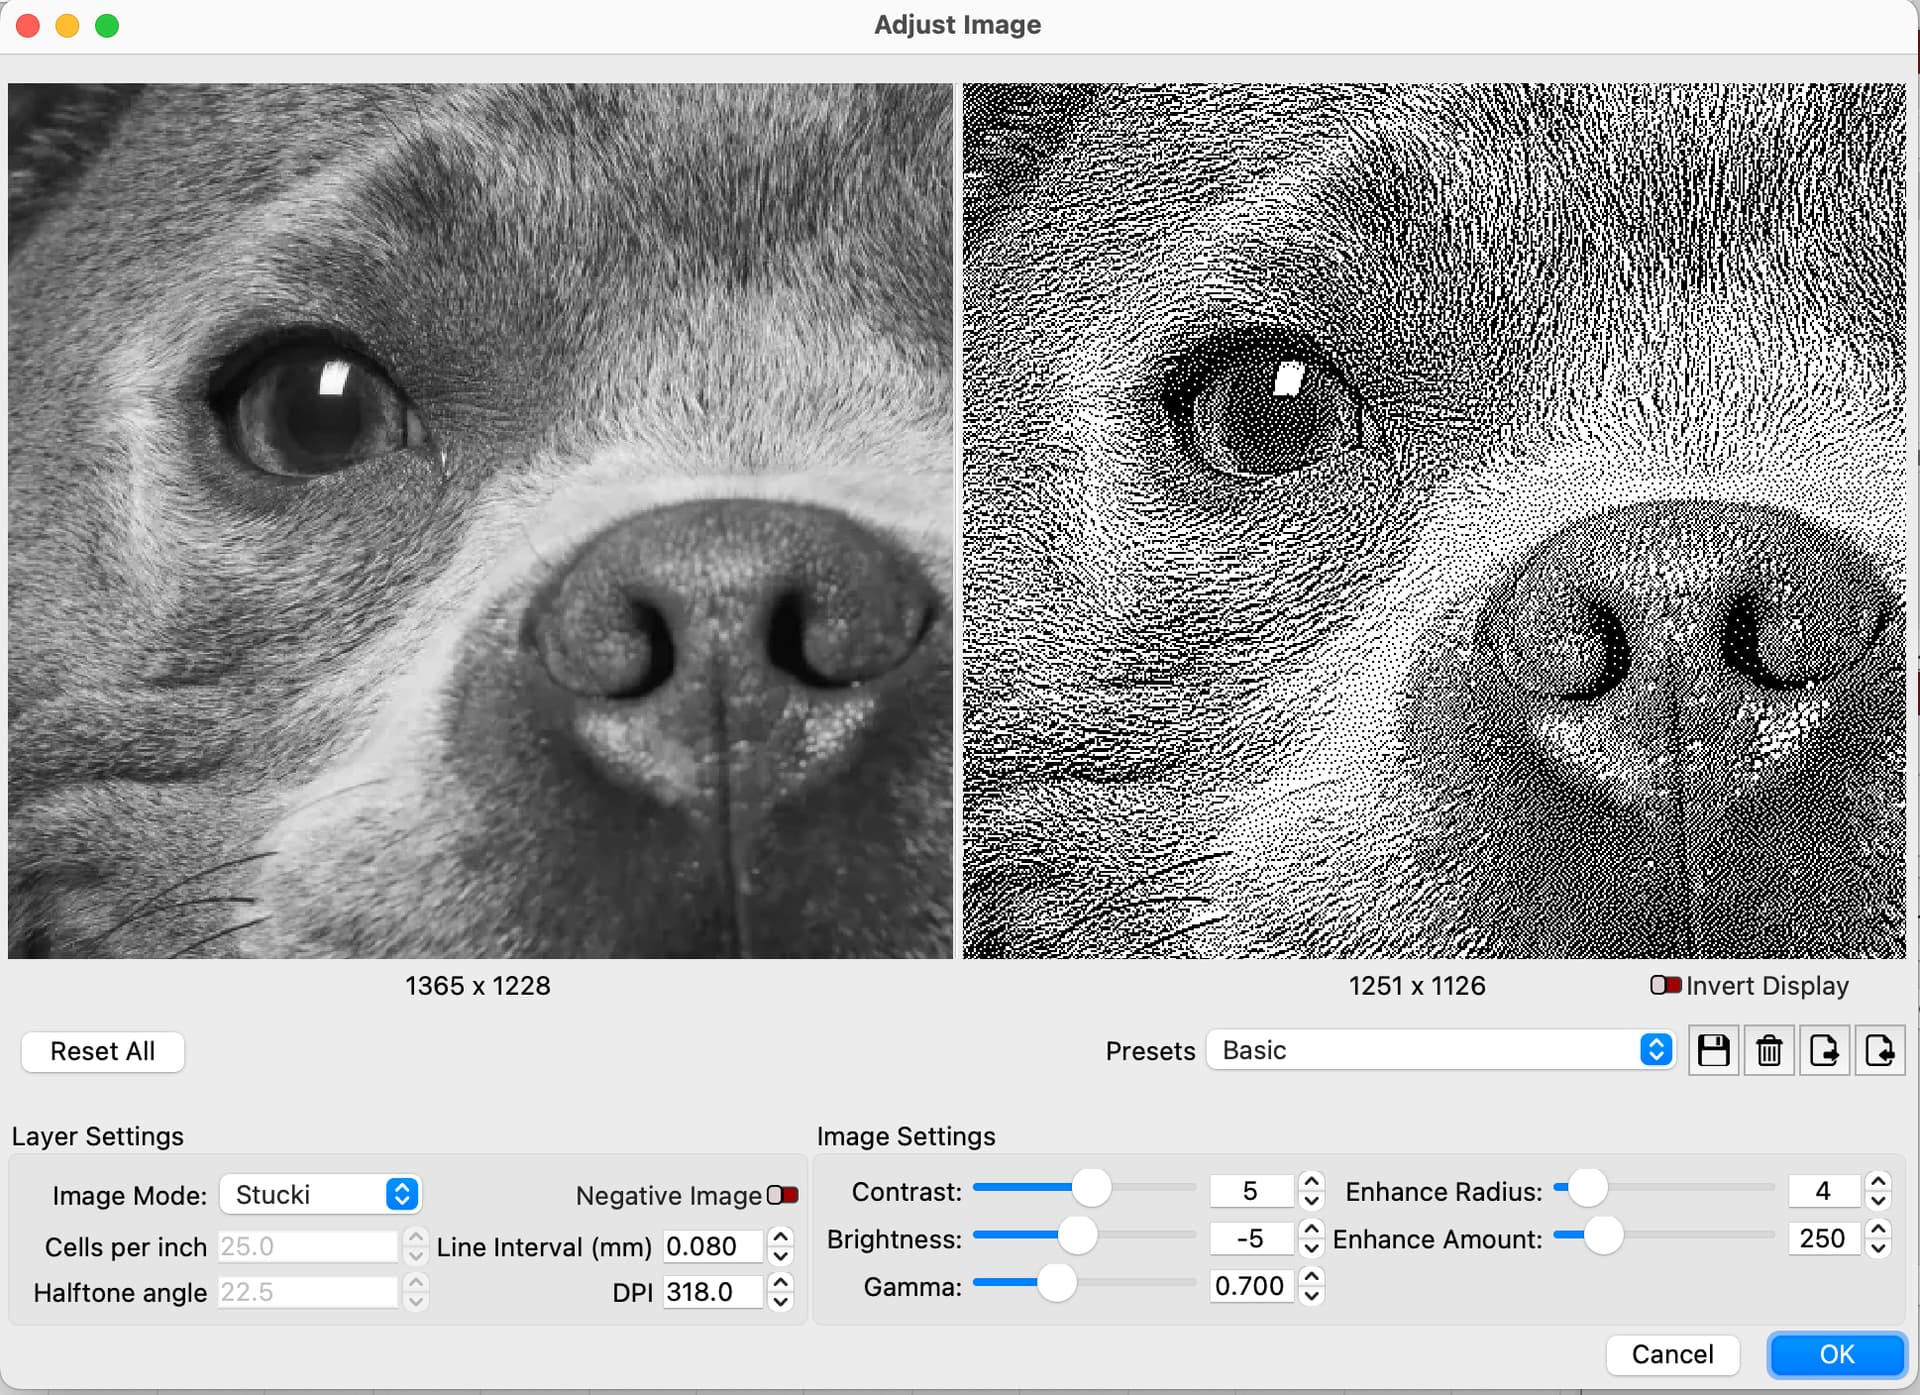1920x1395 pixels.
Task: Delete the preset using the trash icon
Action: (x=1769, y=1050)
